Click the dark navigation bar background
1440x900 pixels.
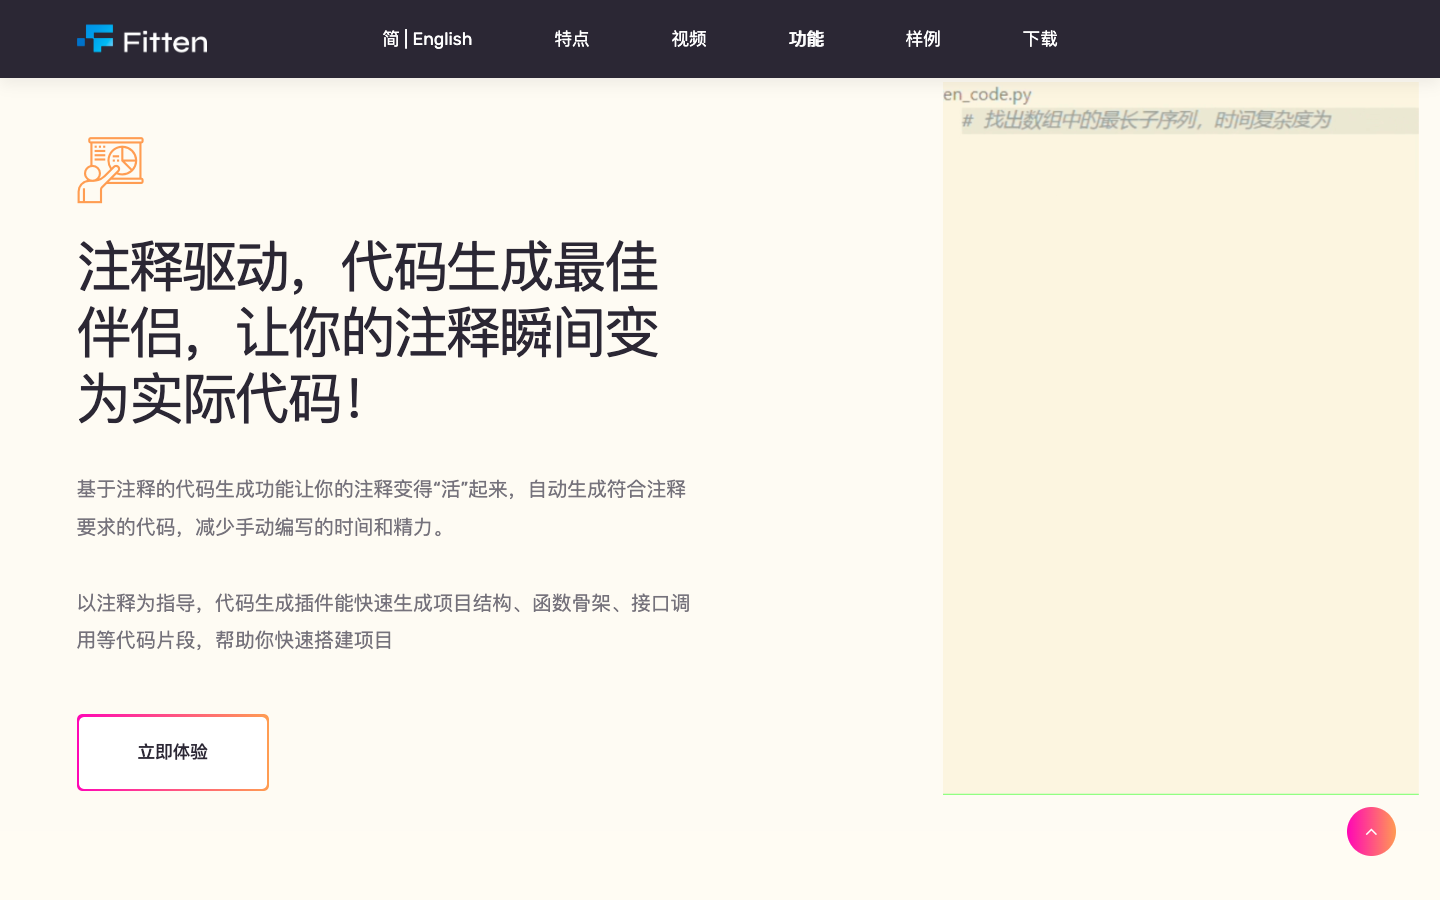[x=1250, y=38]
